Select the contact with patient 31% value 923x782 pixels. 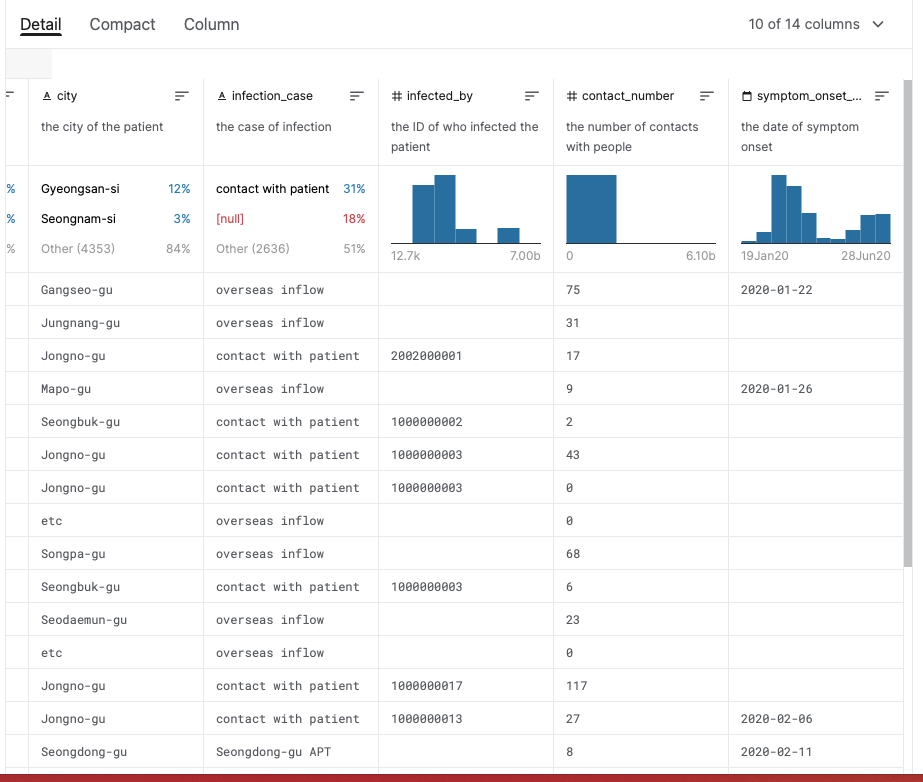(290, 189)
